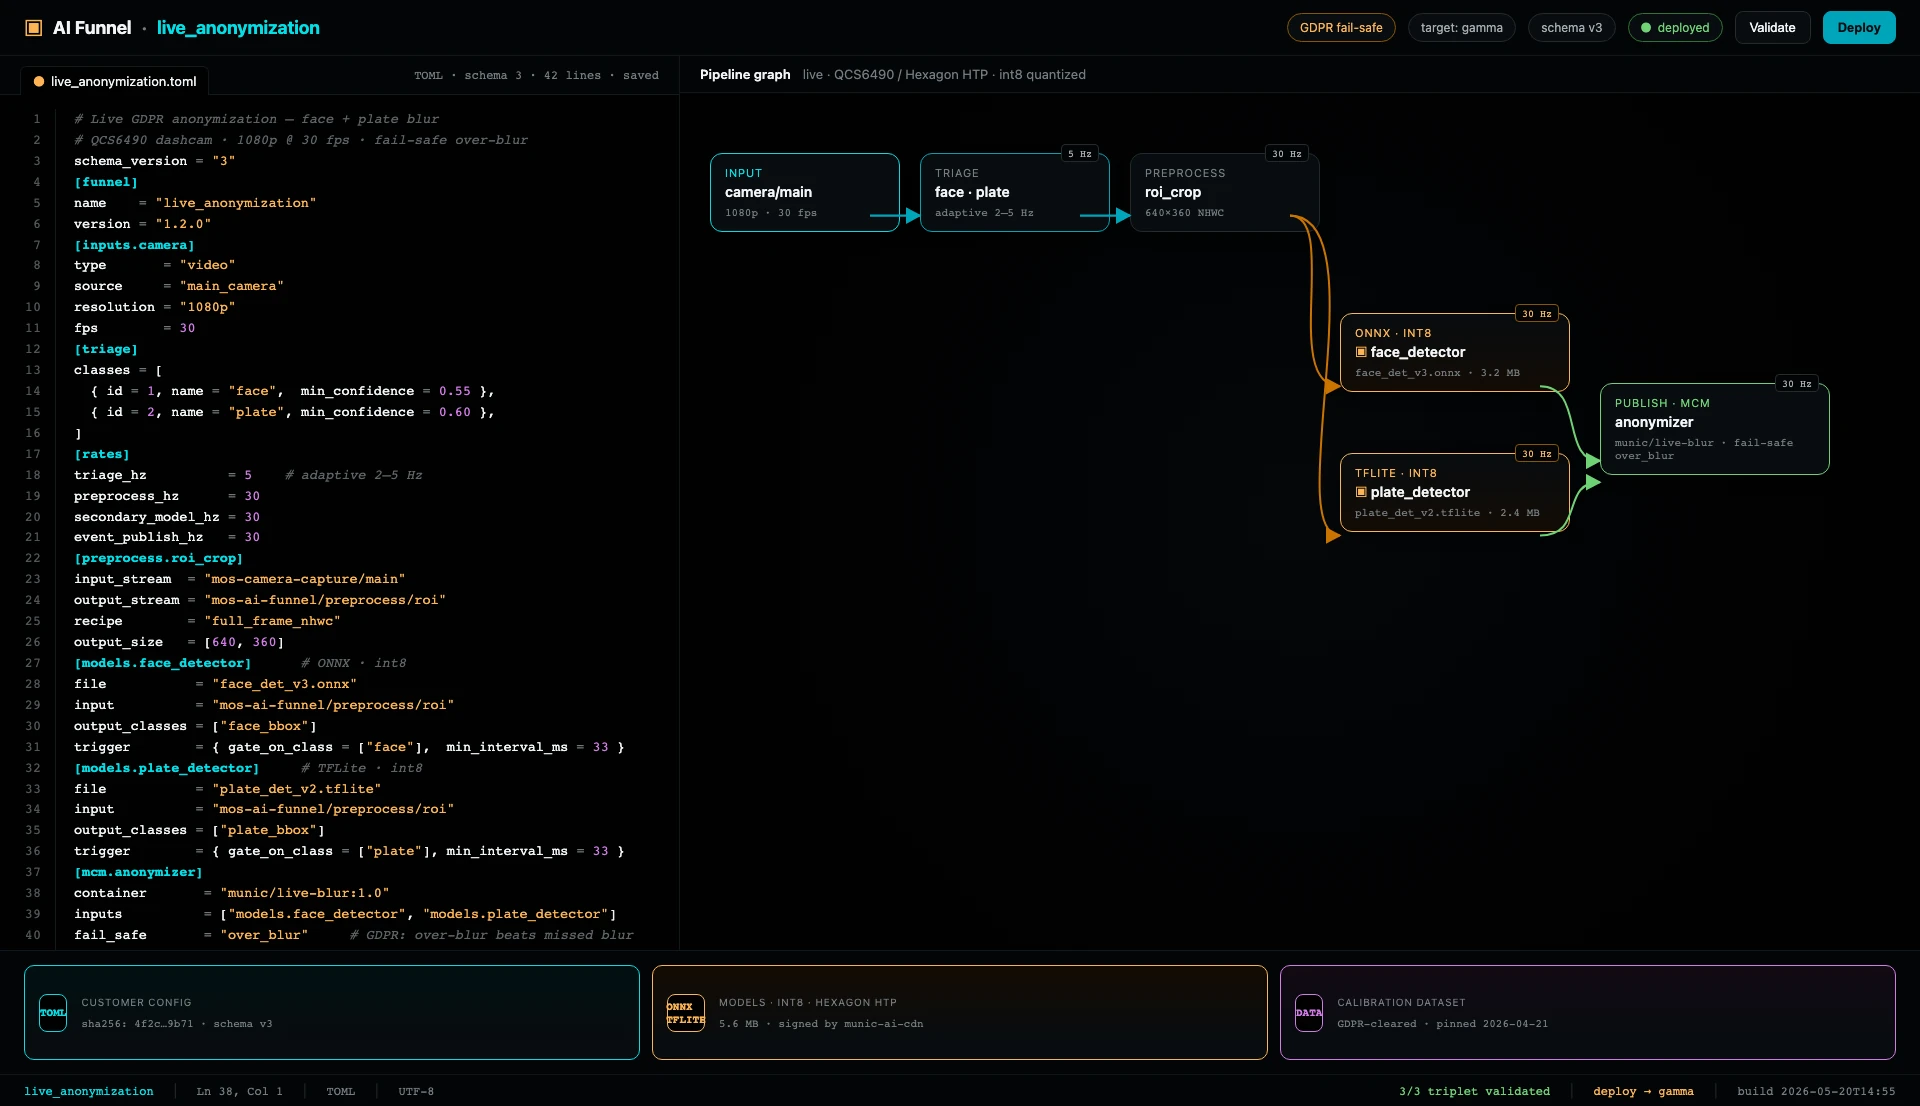Viewport: 1920px width, 1106px height.
Task: Click the triage_hz value 5
Action: point(248,475)
